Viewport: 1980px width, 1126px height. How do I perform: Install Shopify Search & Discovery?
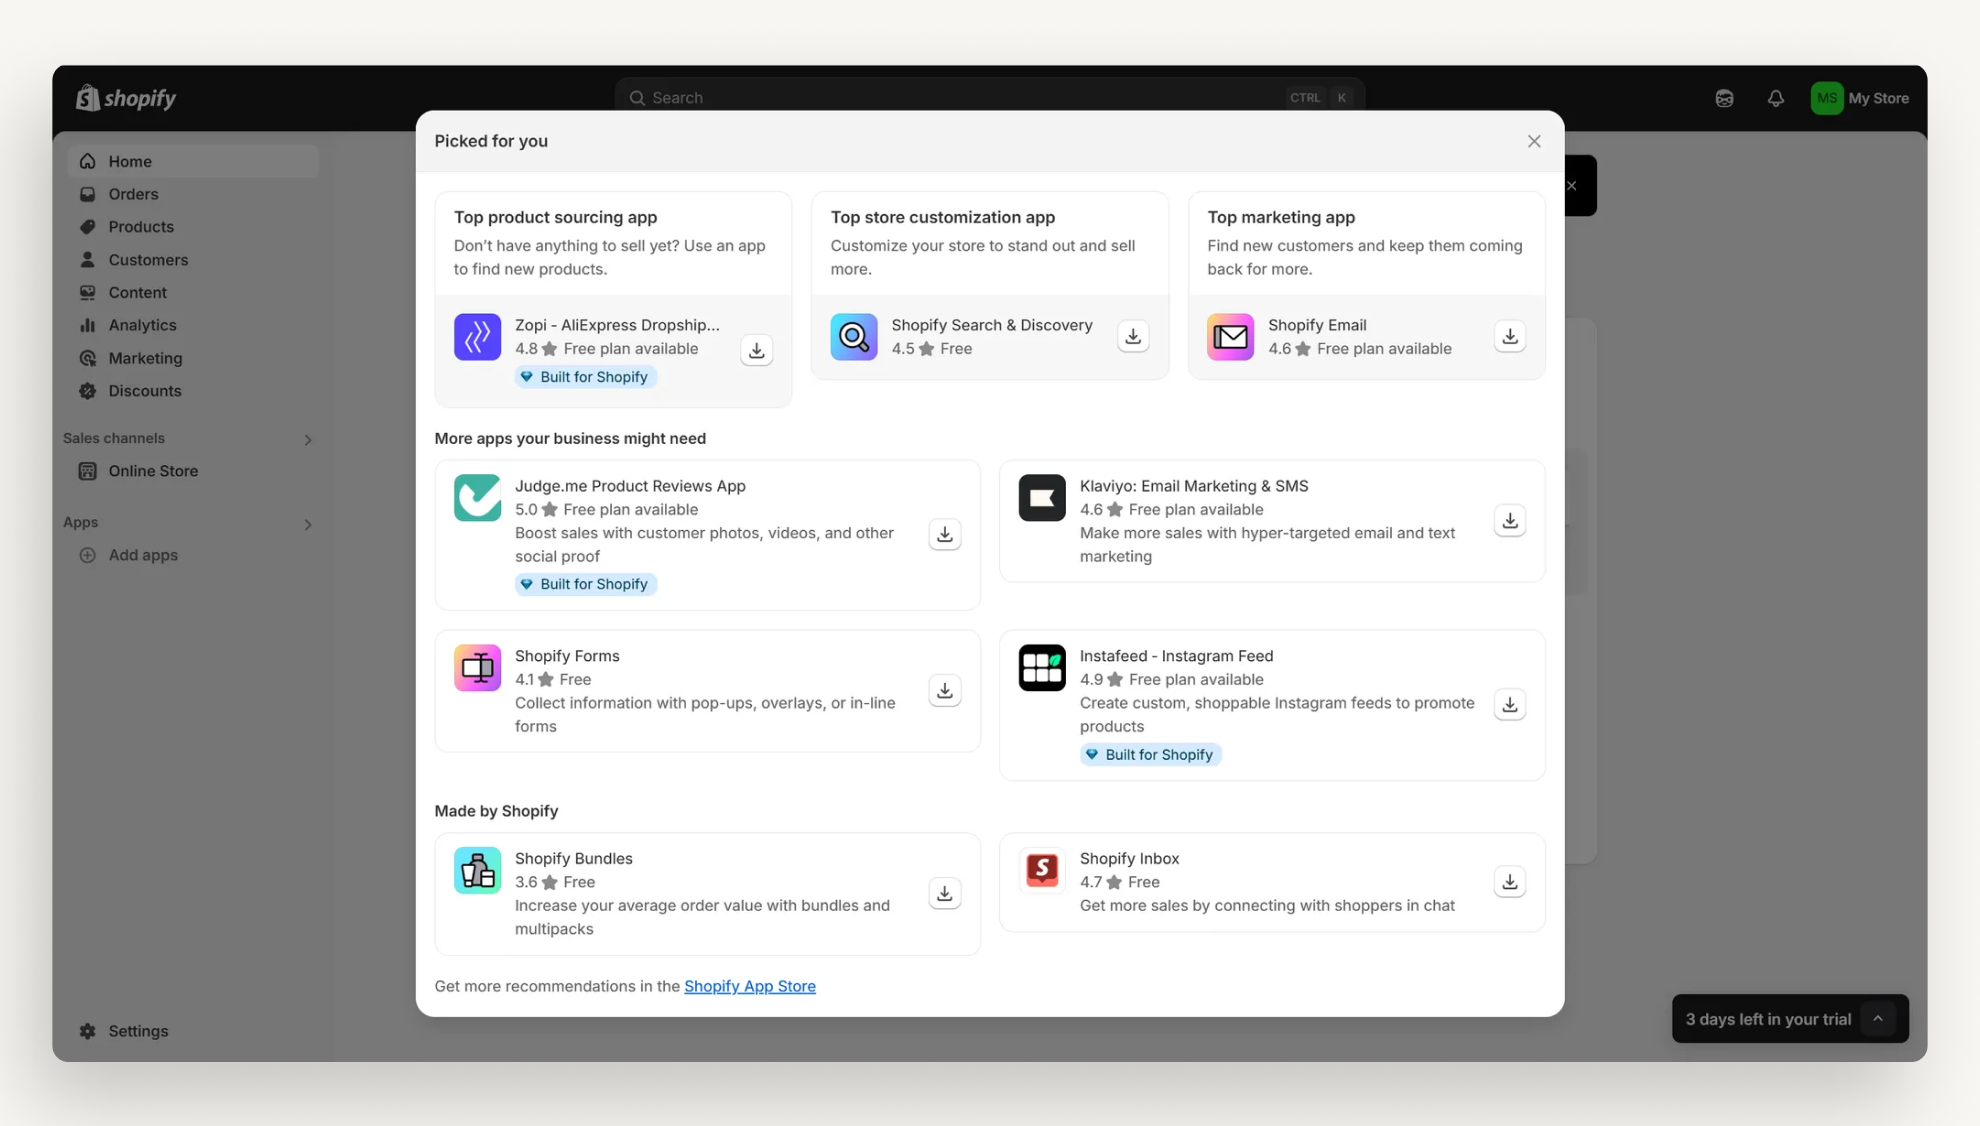point(1132,337)
